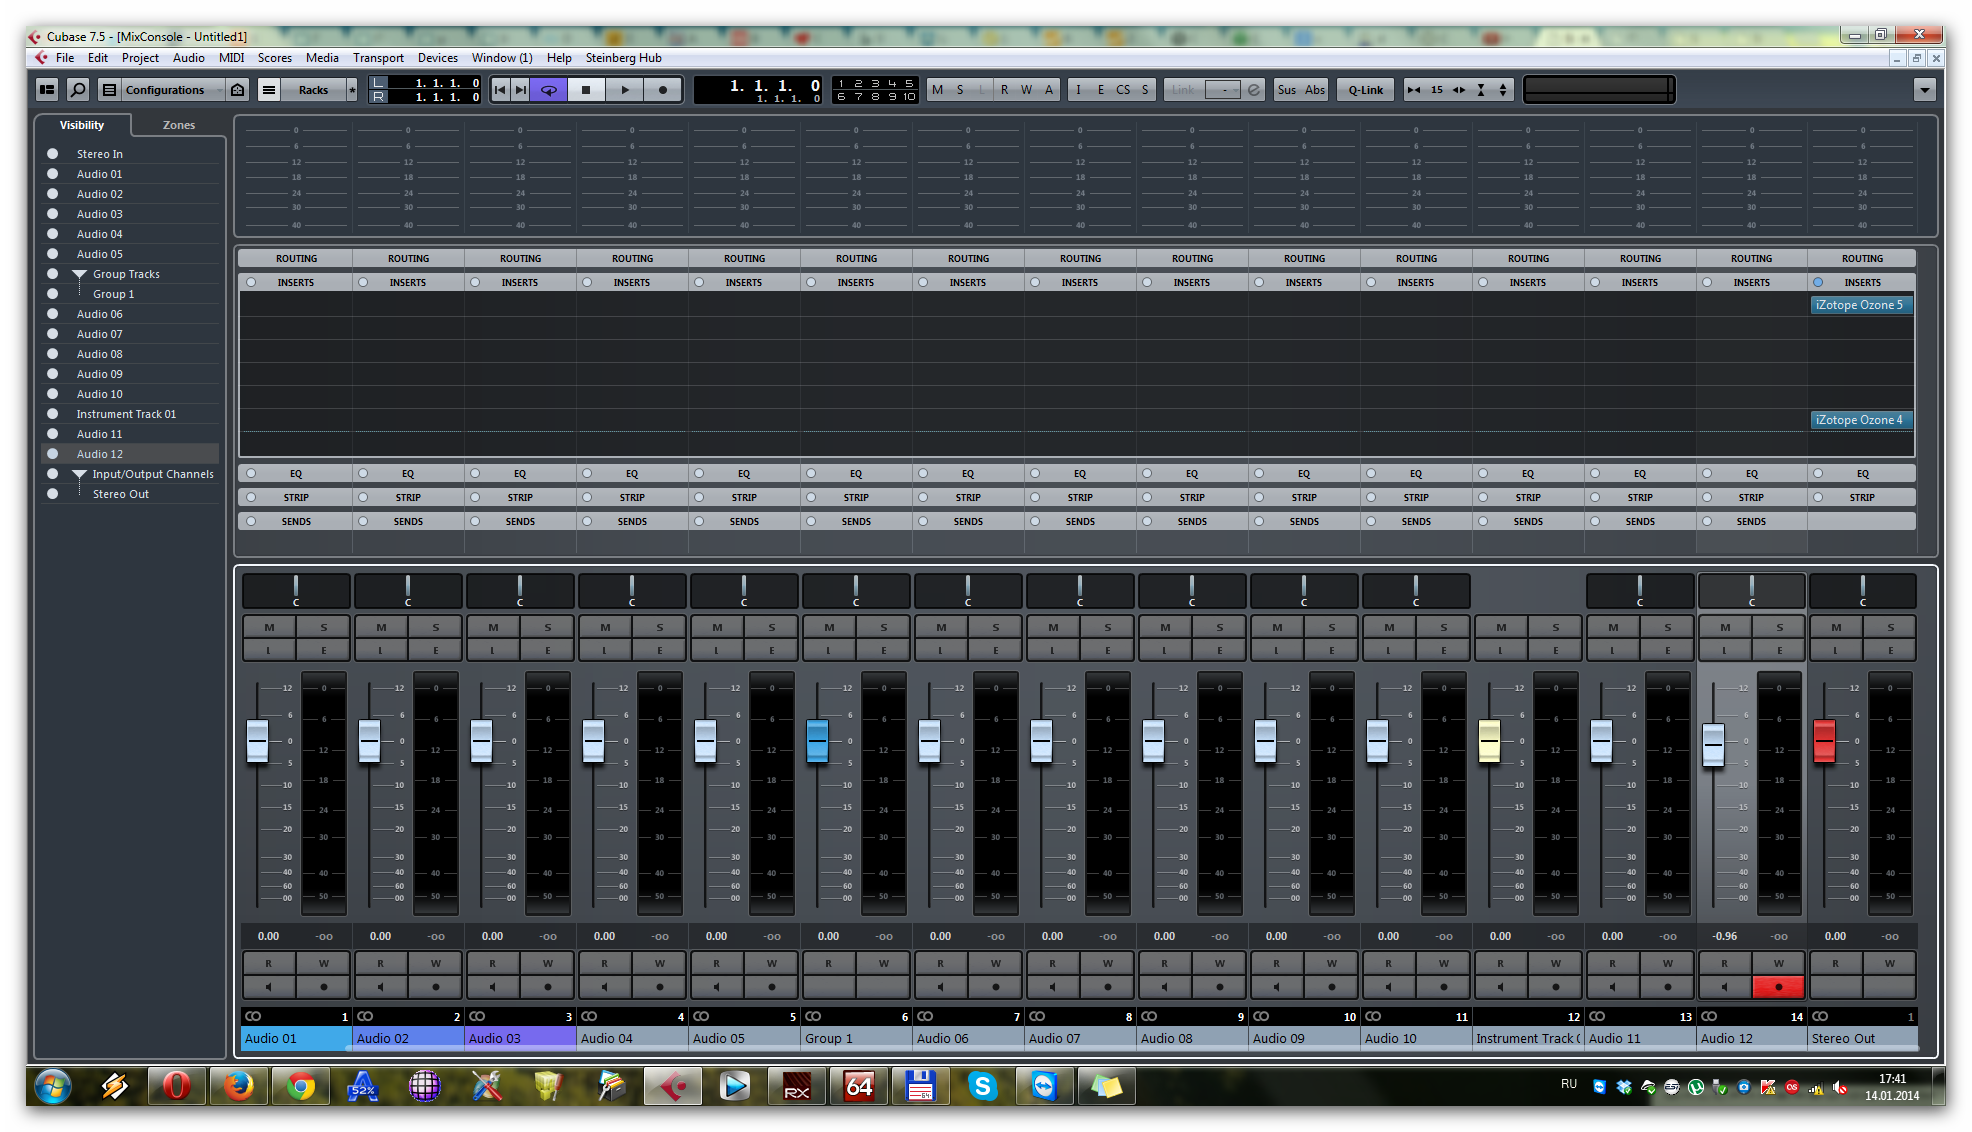
Task: Mute the Audio 01 channel
Action: pos(269,627)
